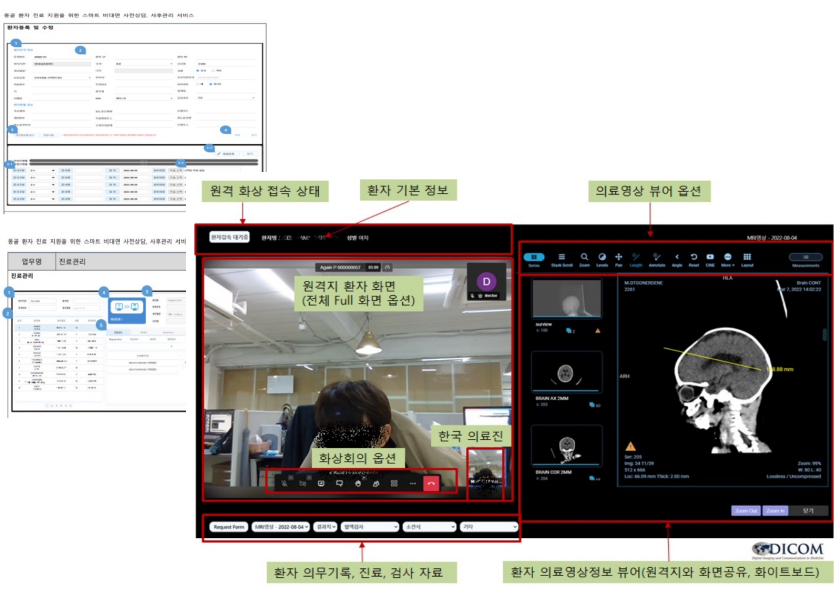839x592 pixels.
Task: Toggle the microphone mute in call bar
Action: point(286,483)
